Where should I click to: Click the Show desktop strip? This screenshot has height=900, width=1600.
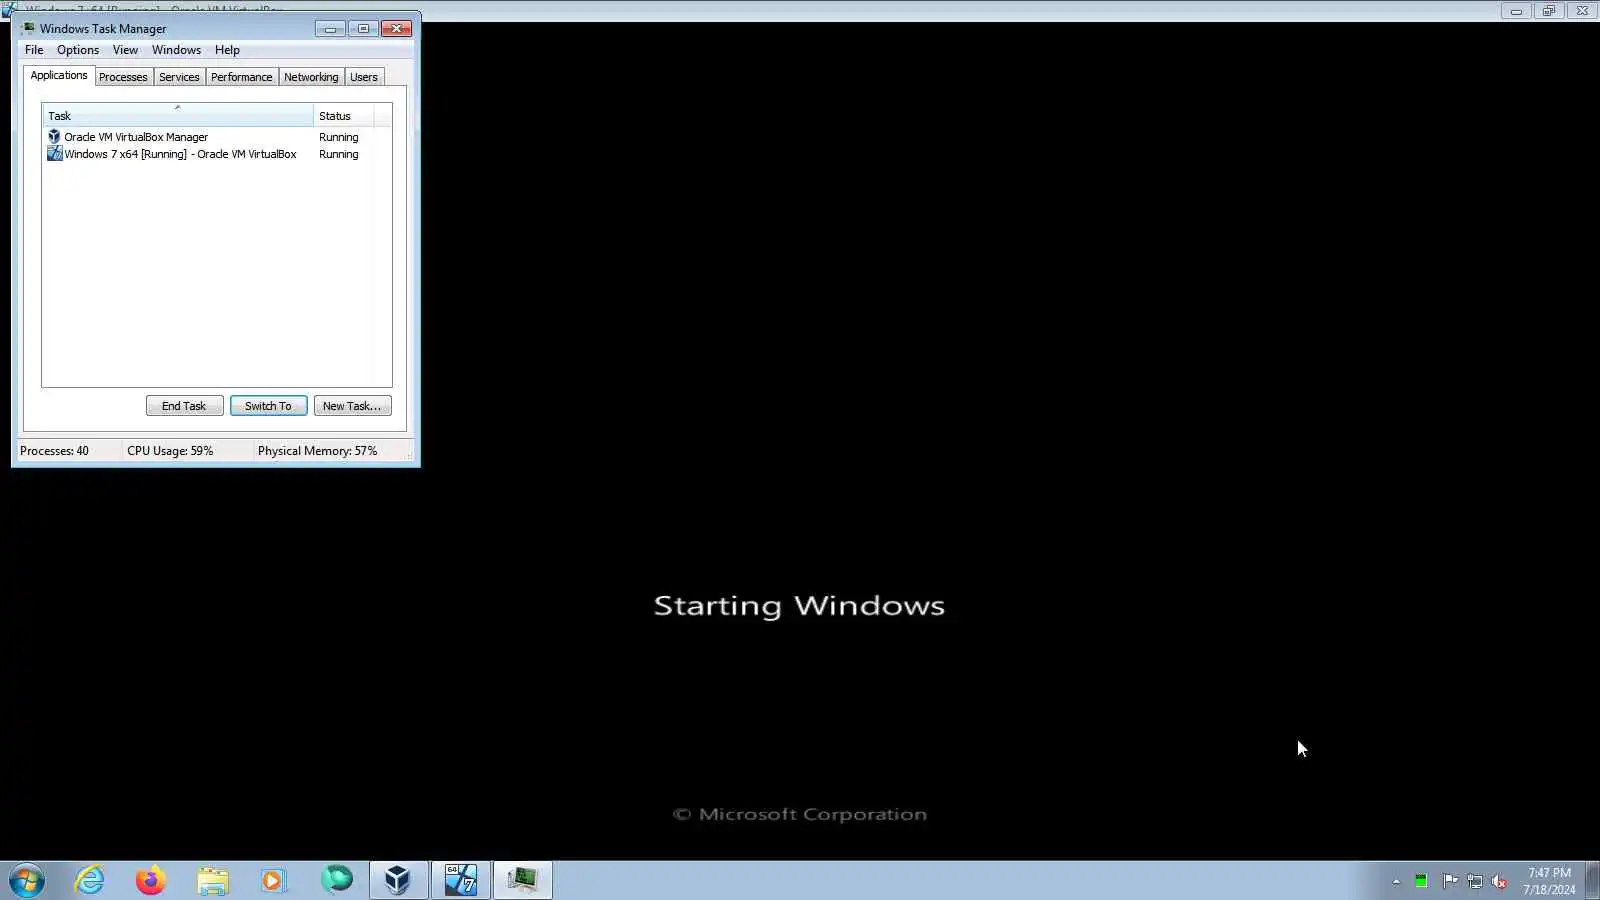1592,881
